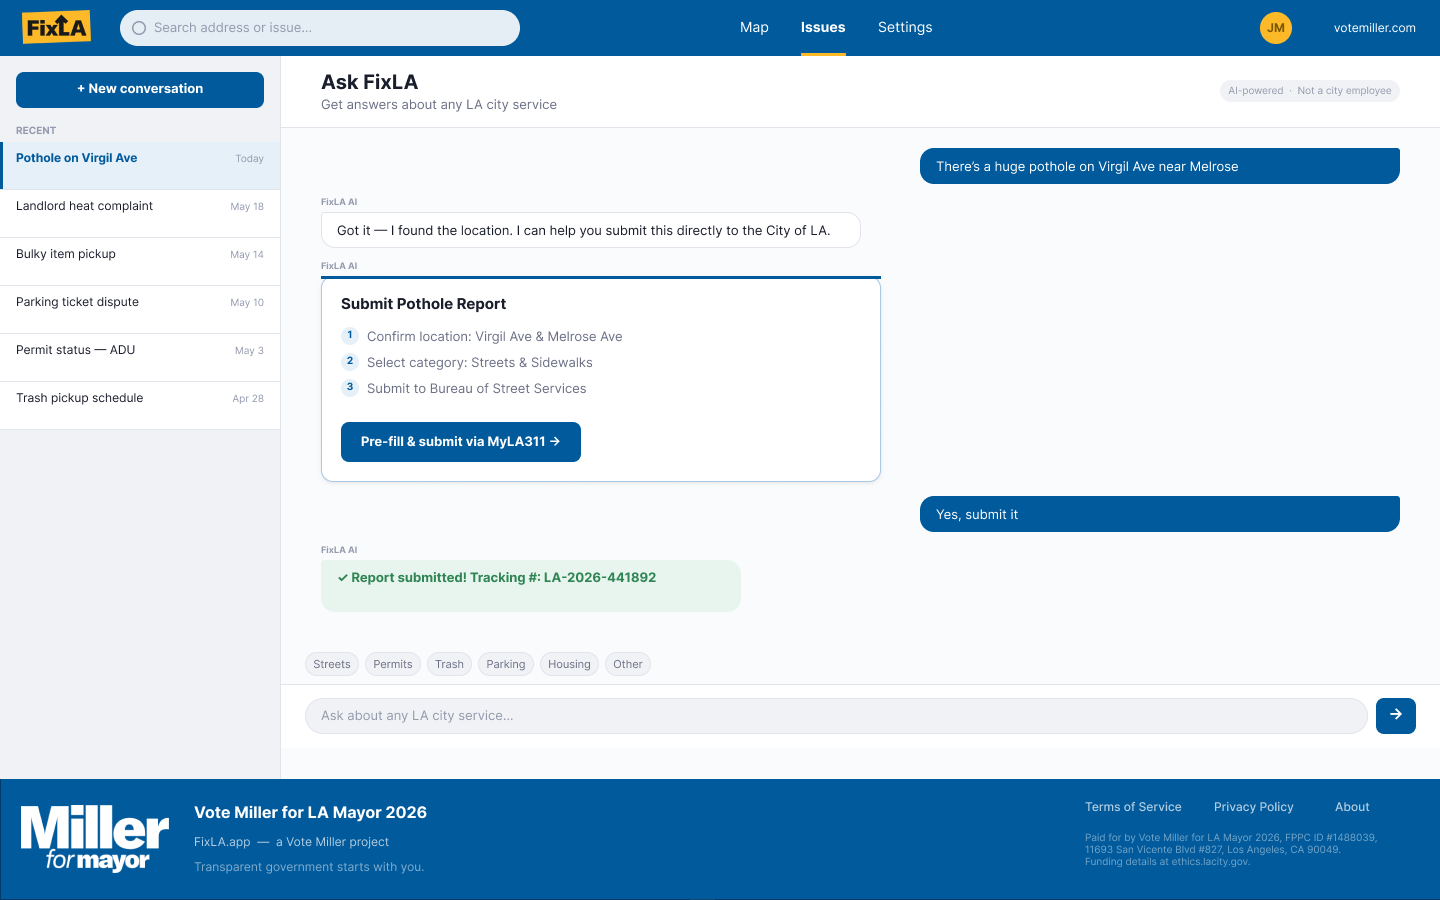
Task: Open the Map tab
Action: click(754, 28)
